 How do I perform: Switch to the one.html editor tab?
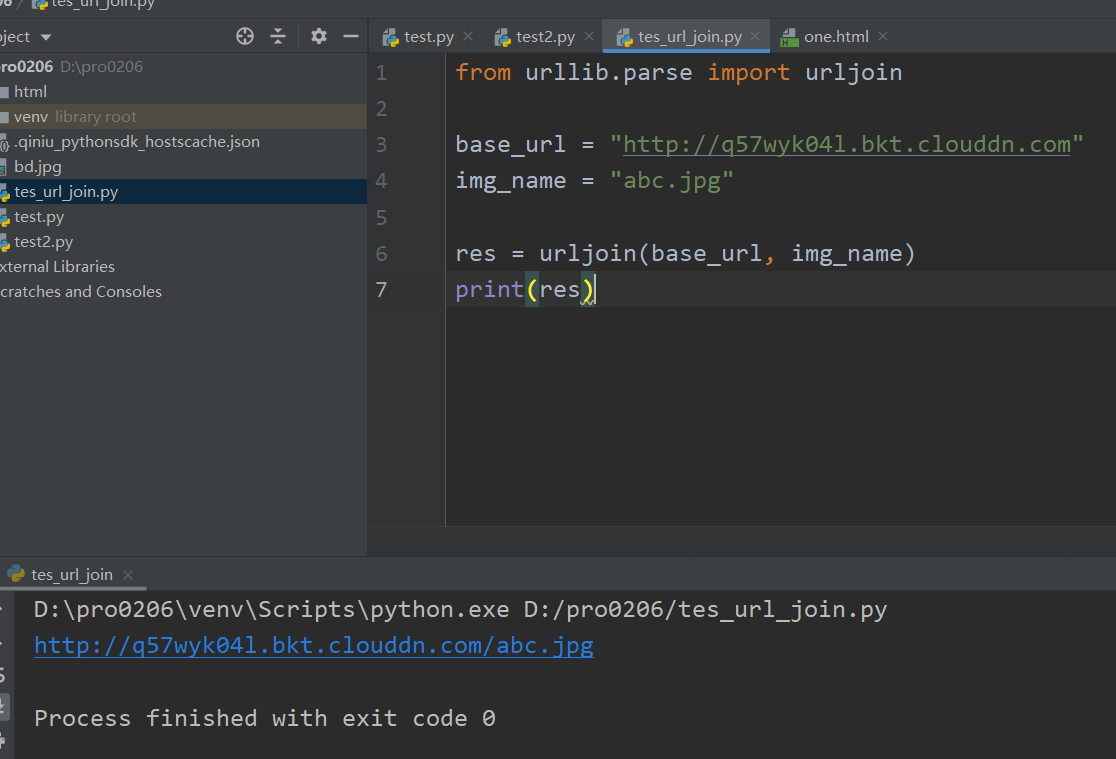836,36
